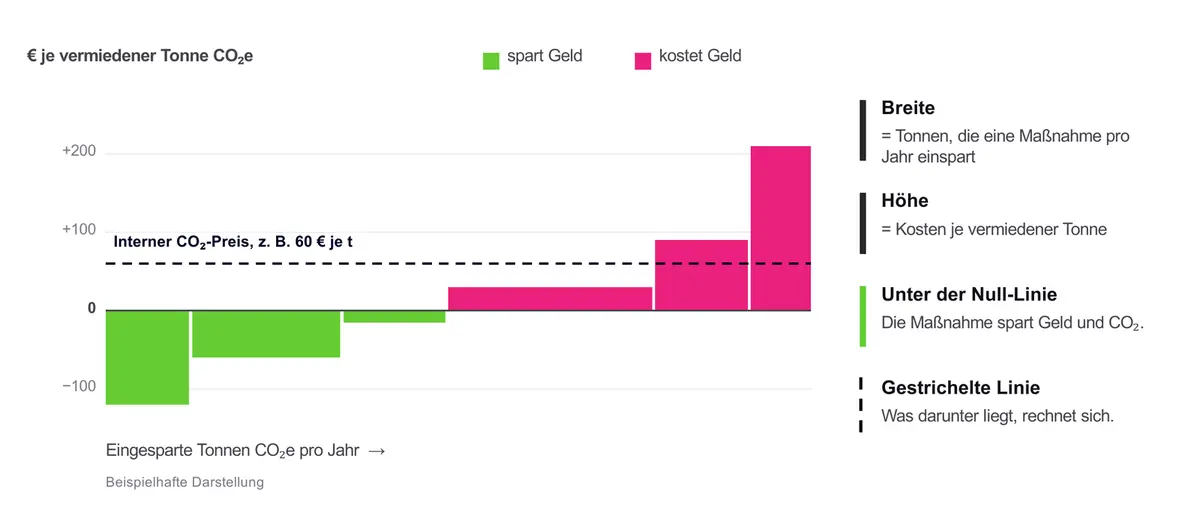Click the green vertical marker beside 'Unter der Null-Linie'
1200x521 pixels.
coord(862,316)
